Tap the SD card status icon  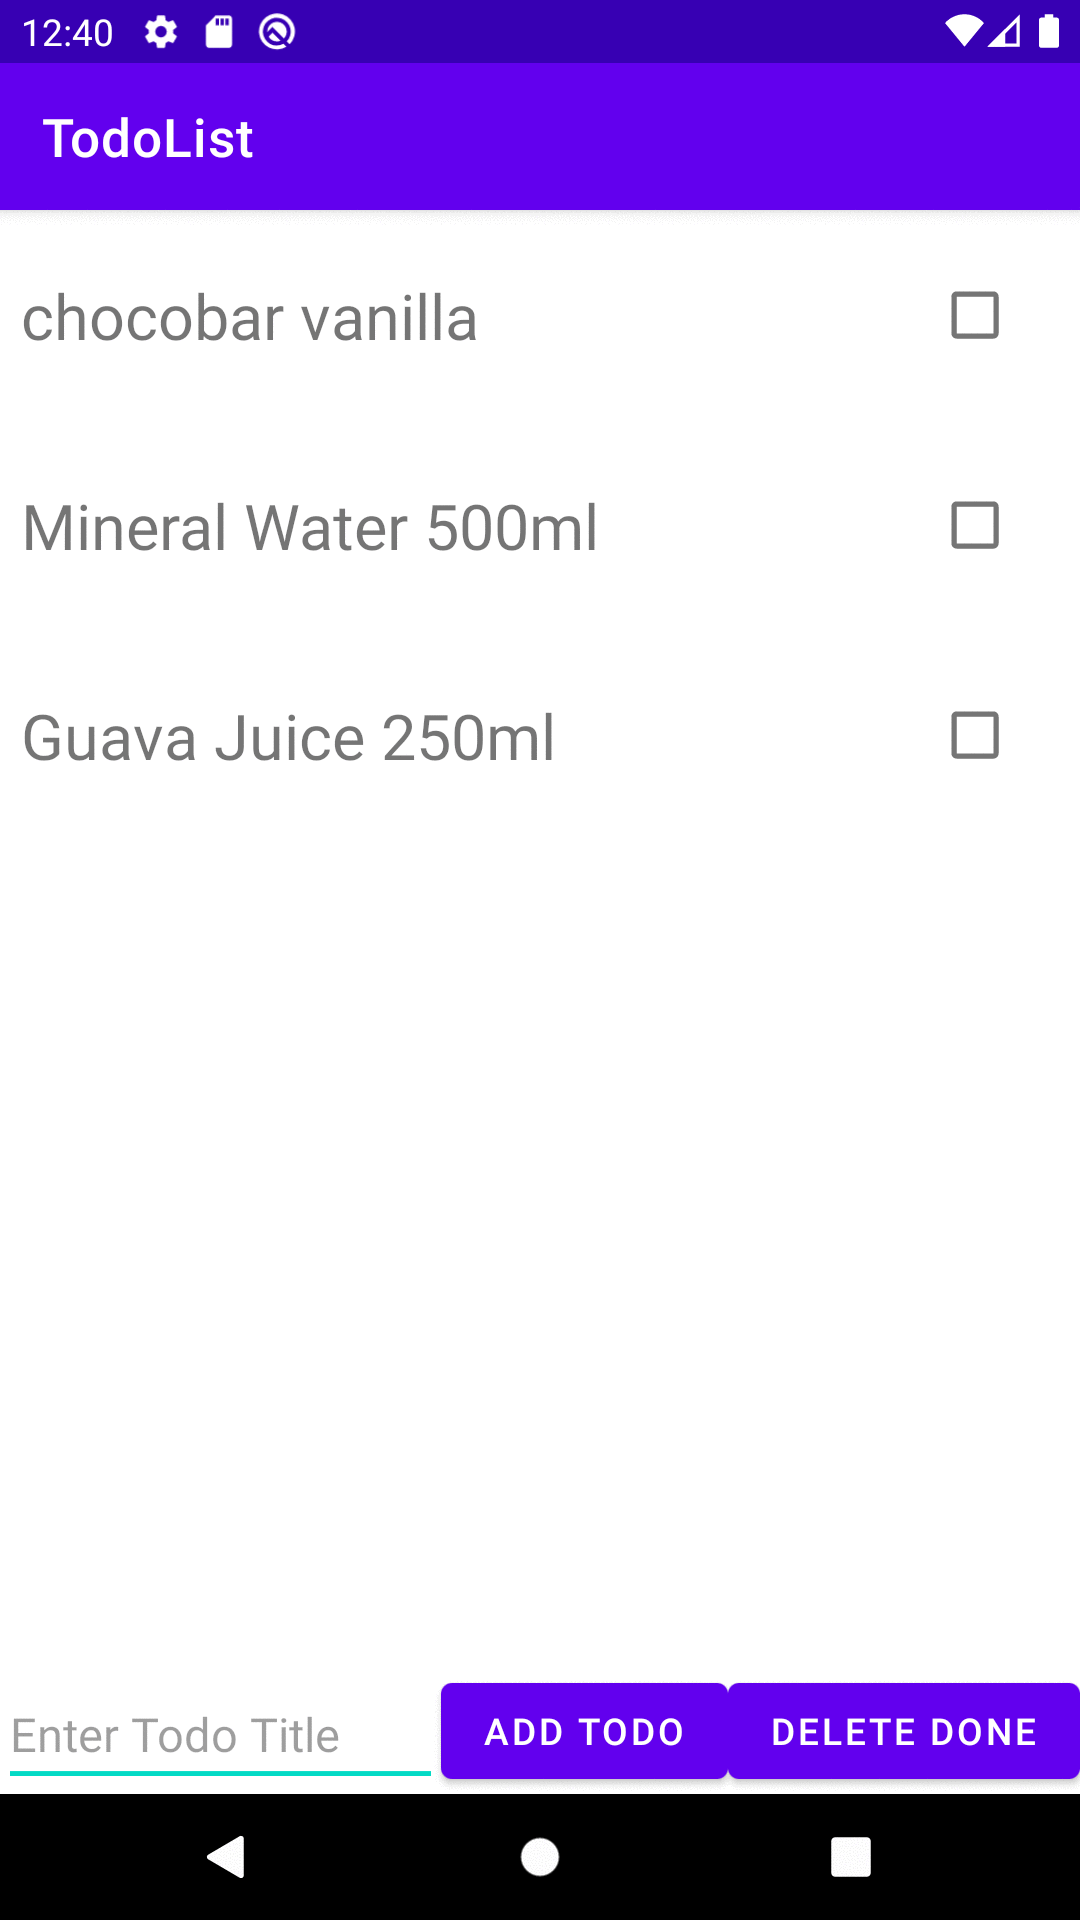point(219,32)
